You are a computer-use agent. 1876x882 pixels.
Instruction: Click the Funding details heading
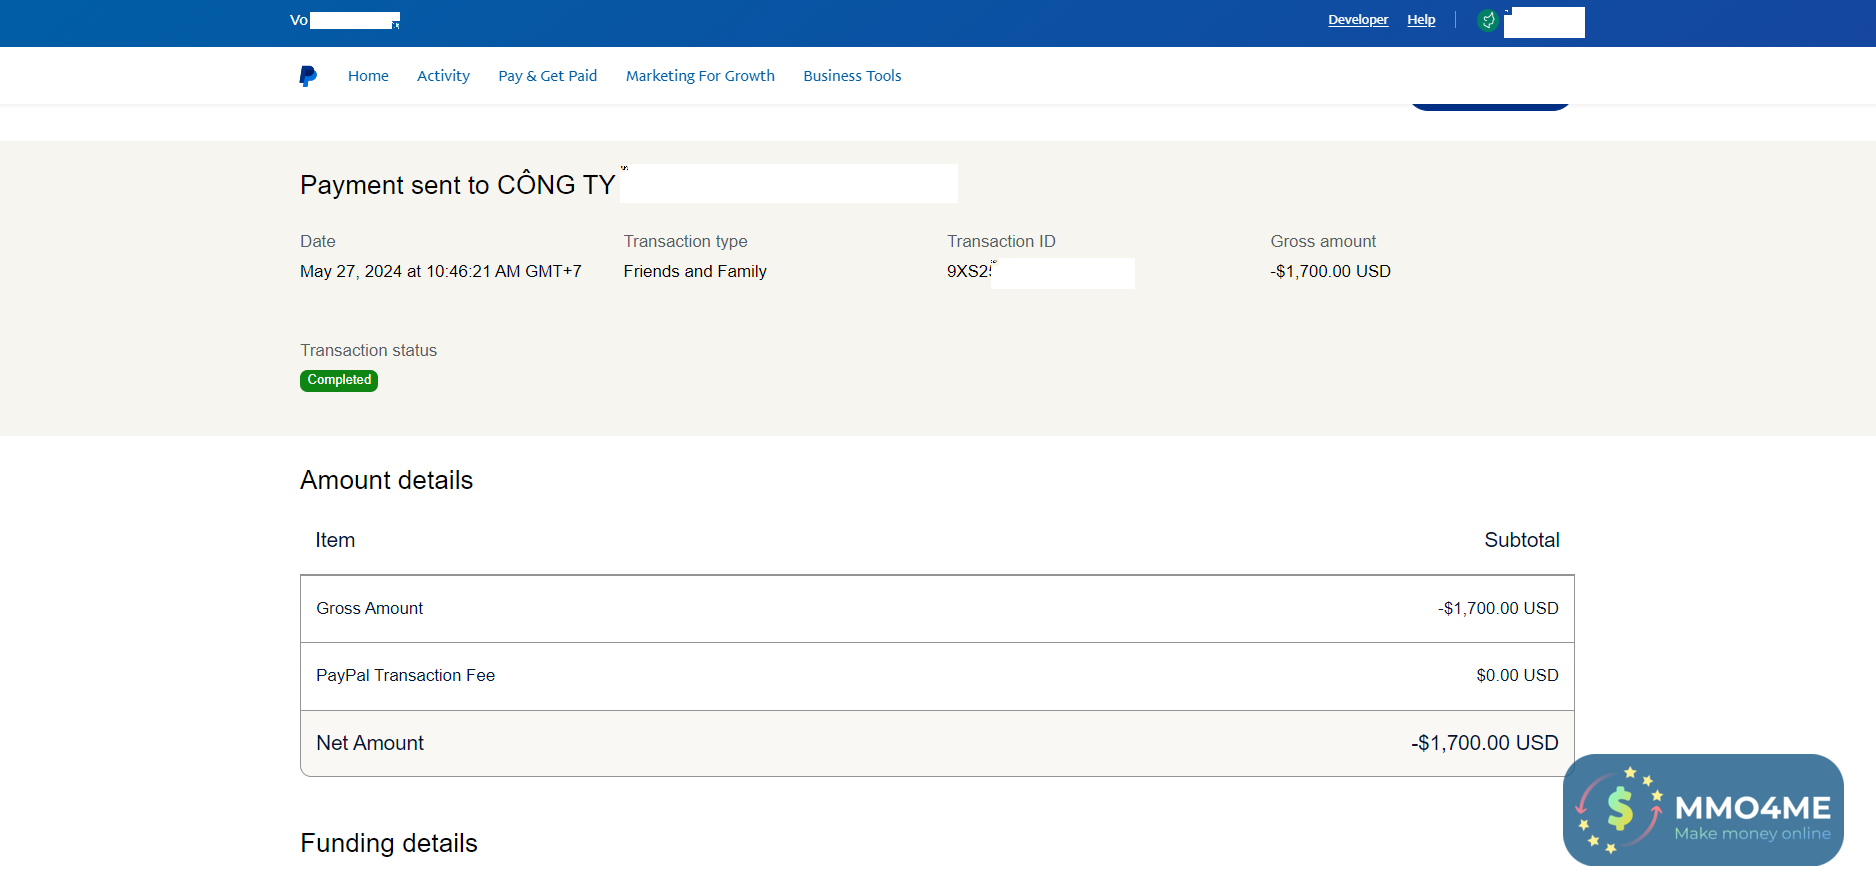(389, 843)
